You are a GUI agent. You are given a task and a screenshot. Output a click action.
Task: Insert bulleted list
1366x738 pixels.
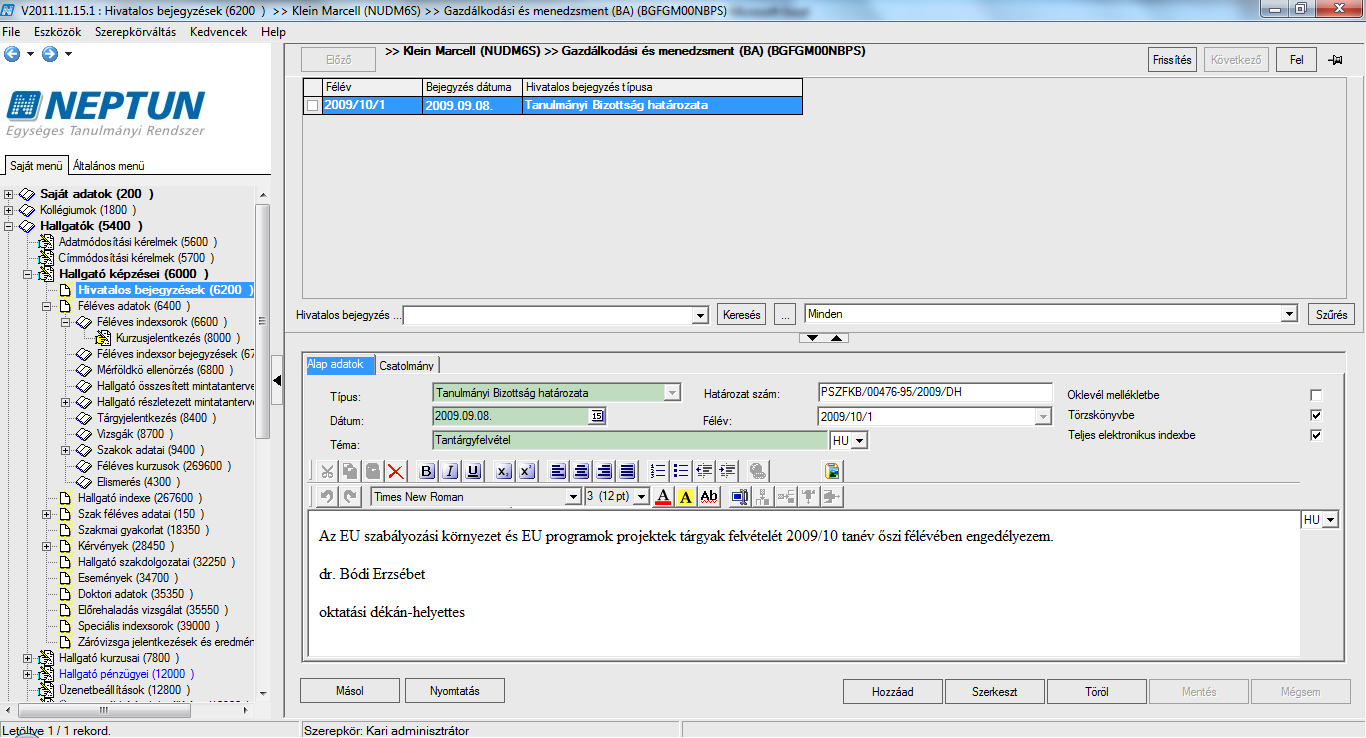tap(681, 471)
